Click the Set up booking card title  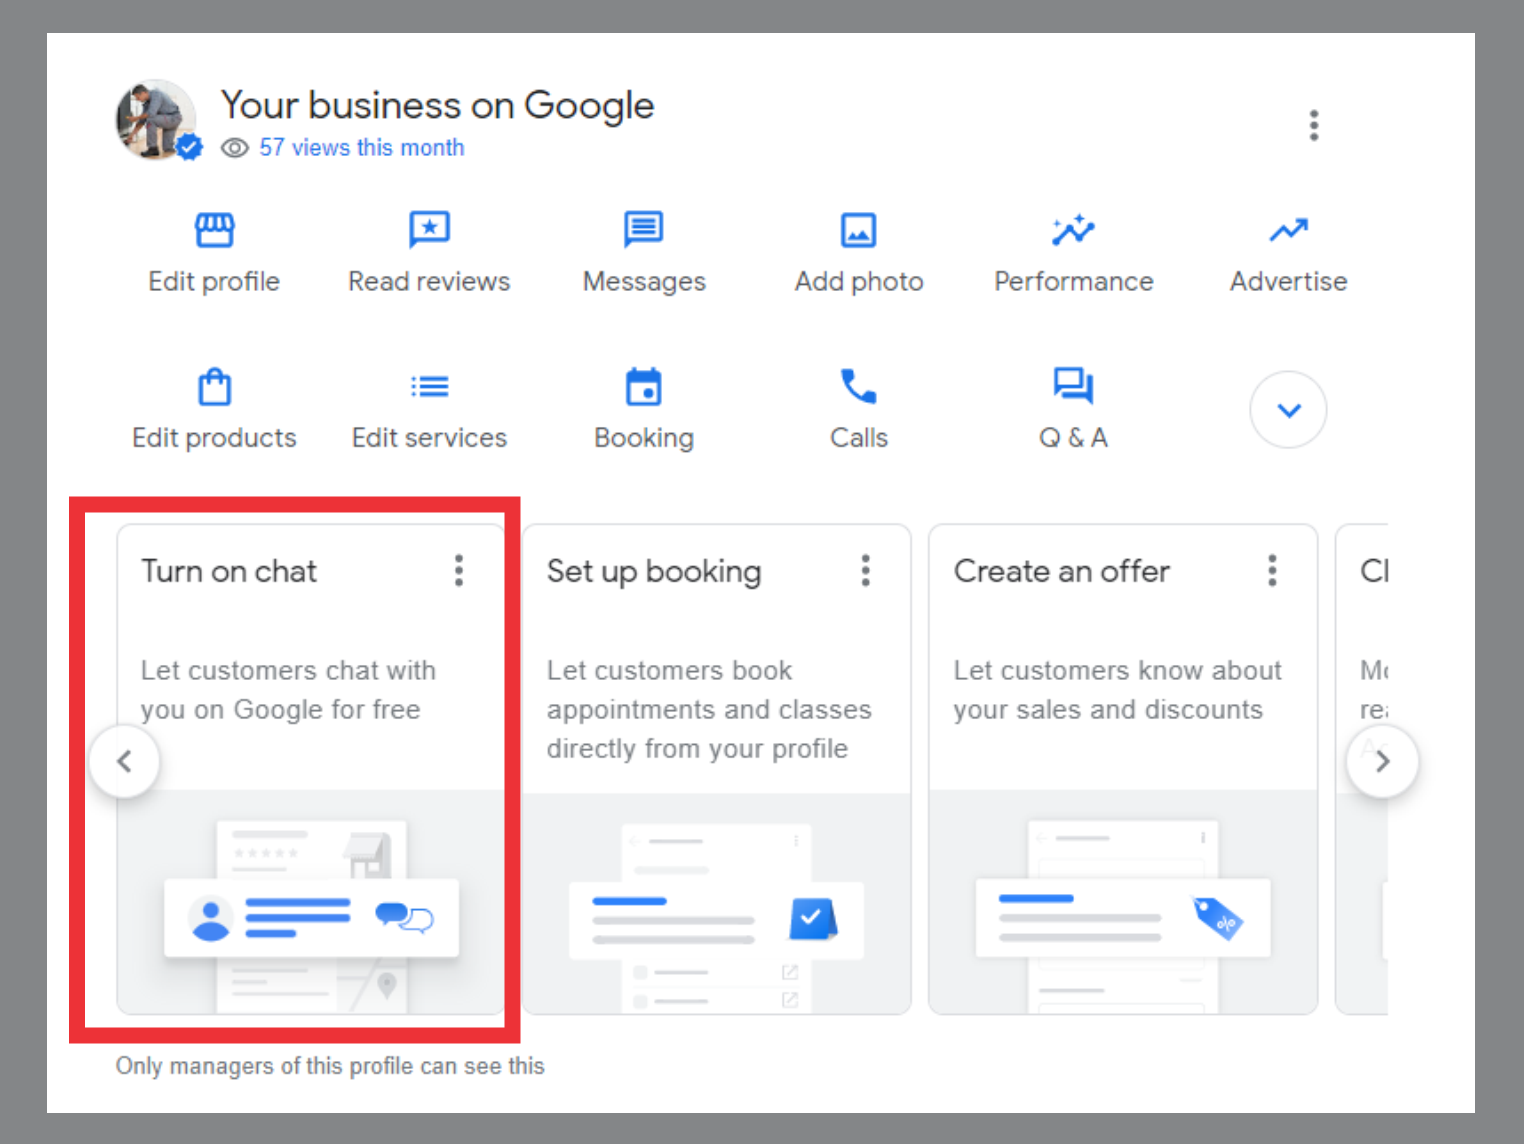point(654,571)
